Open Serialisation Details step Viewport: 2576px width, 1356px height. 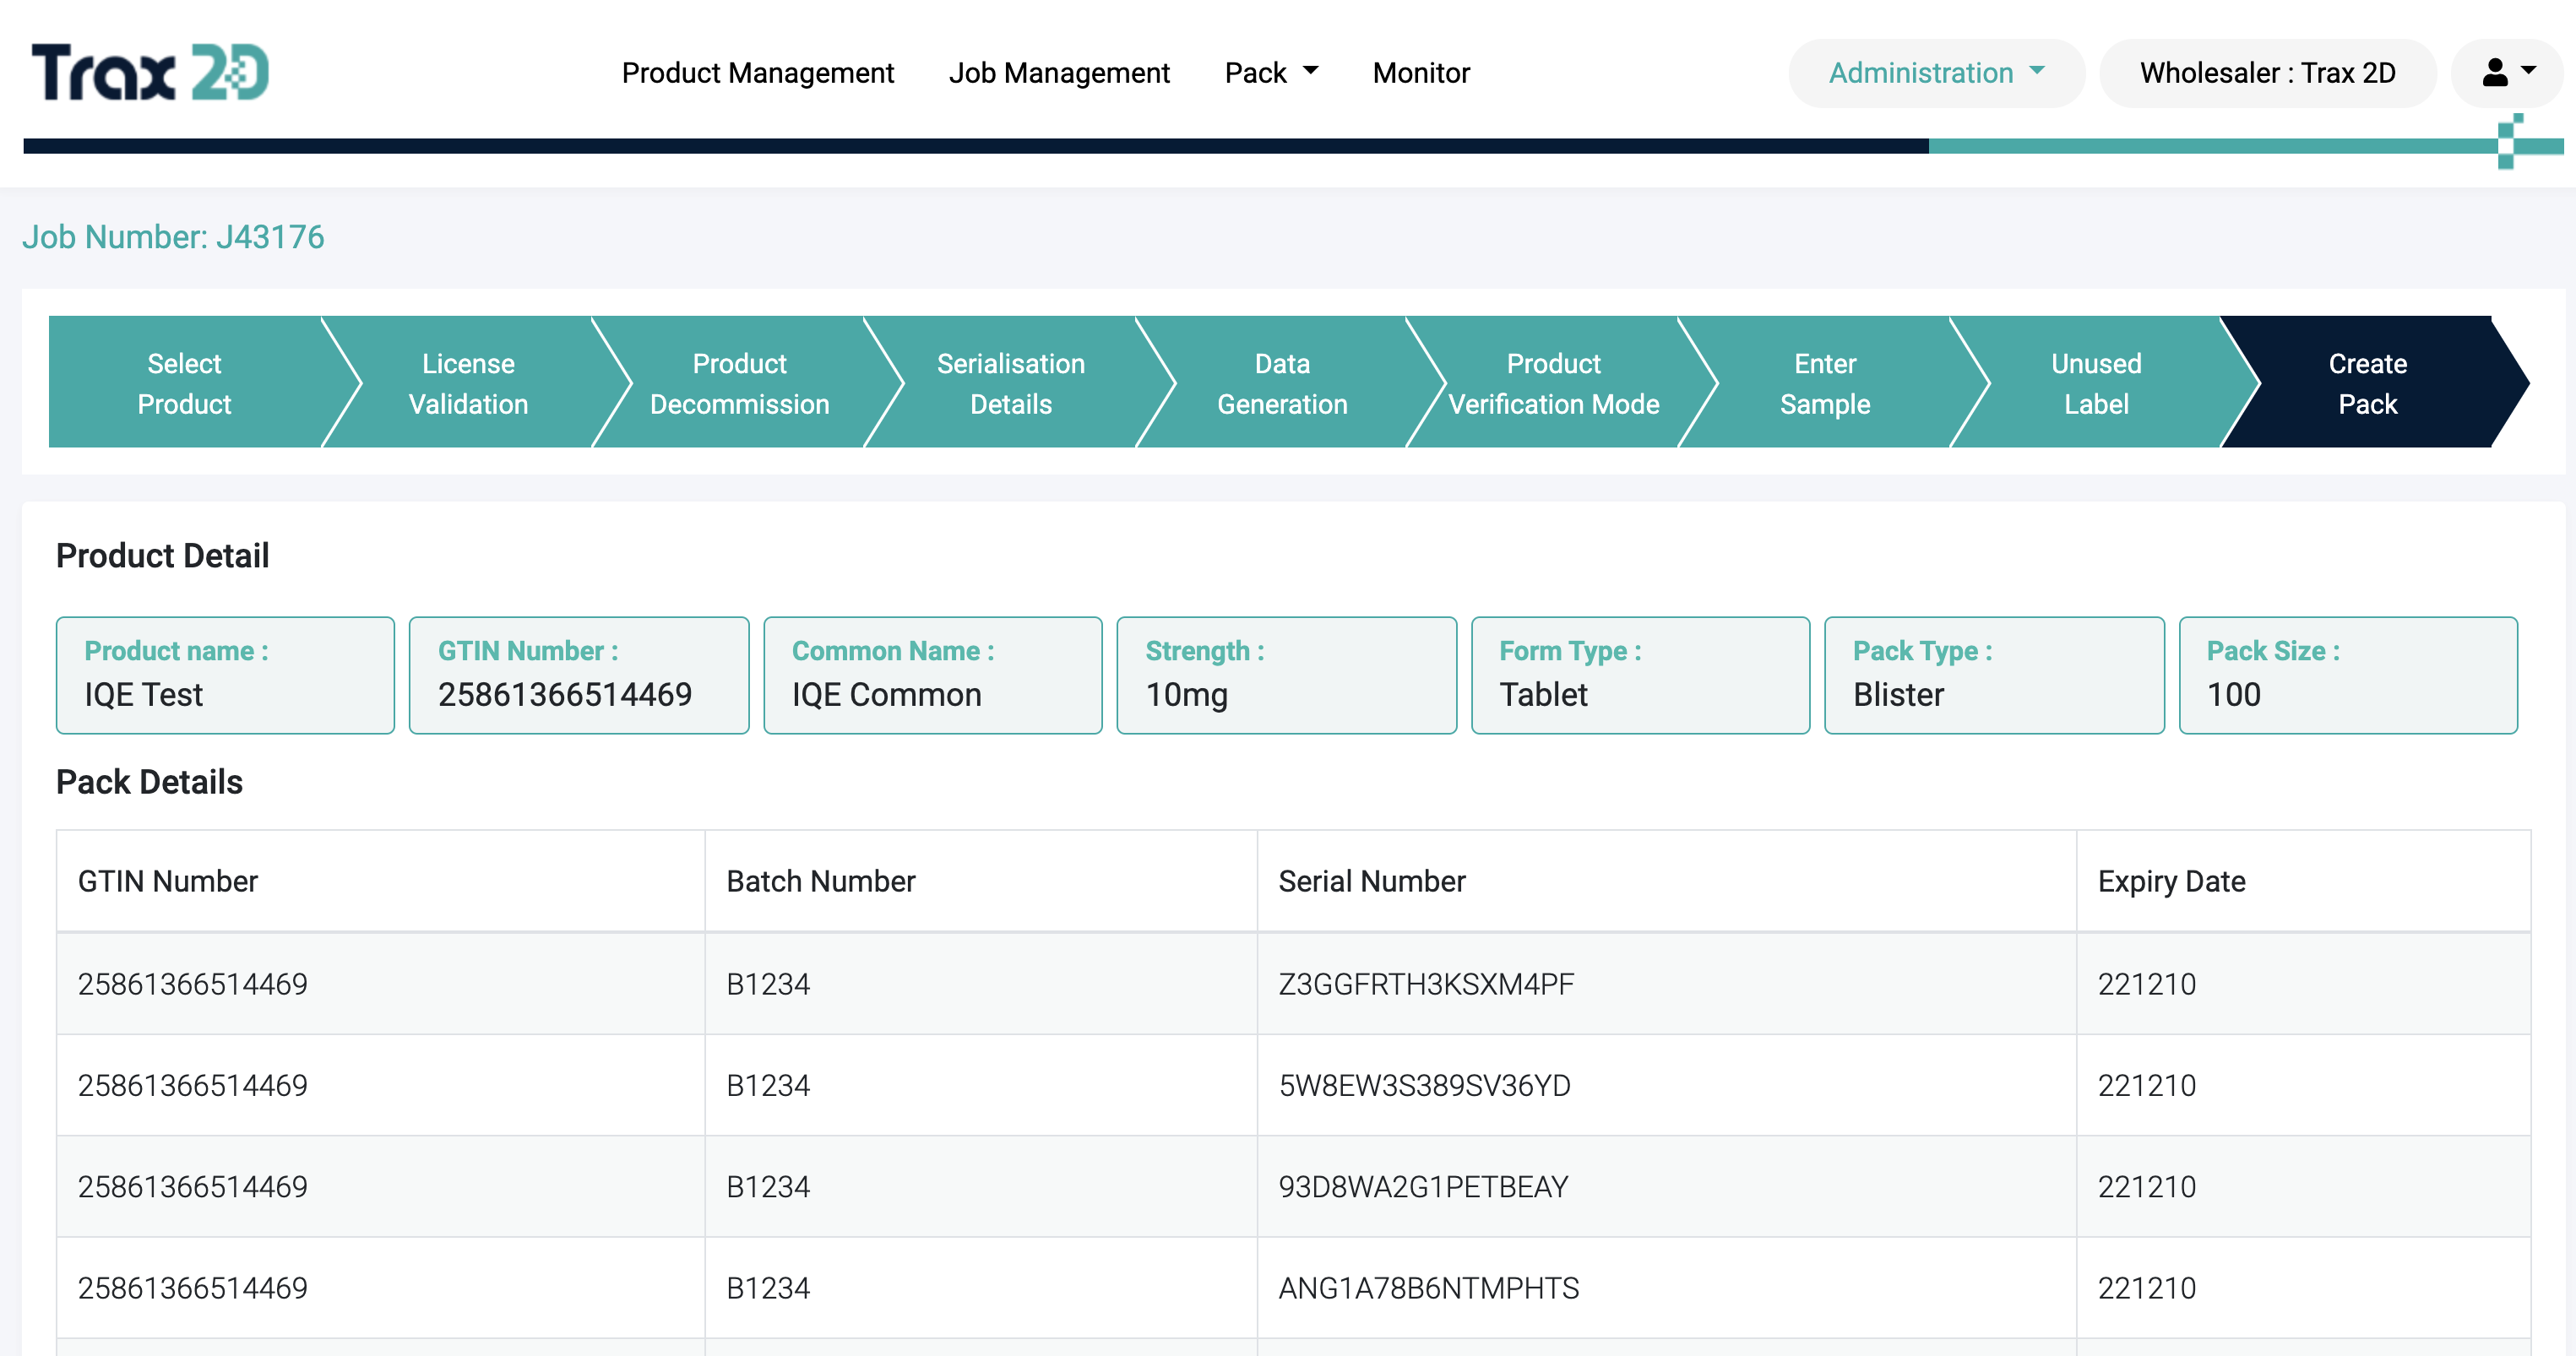1011,383
